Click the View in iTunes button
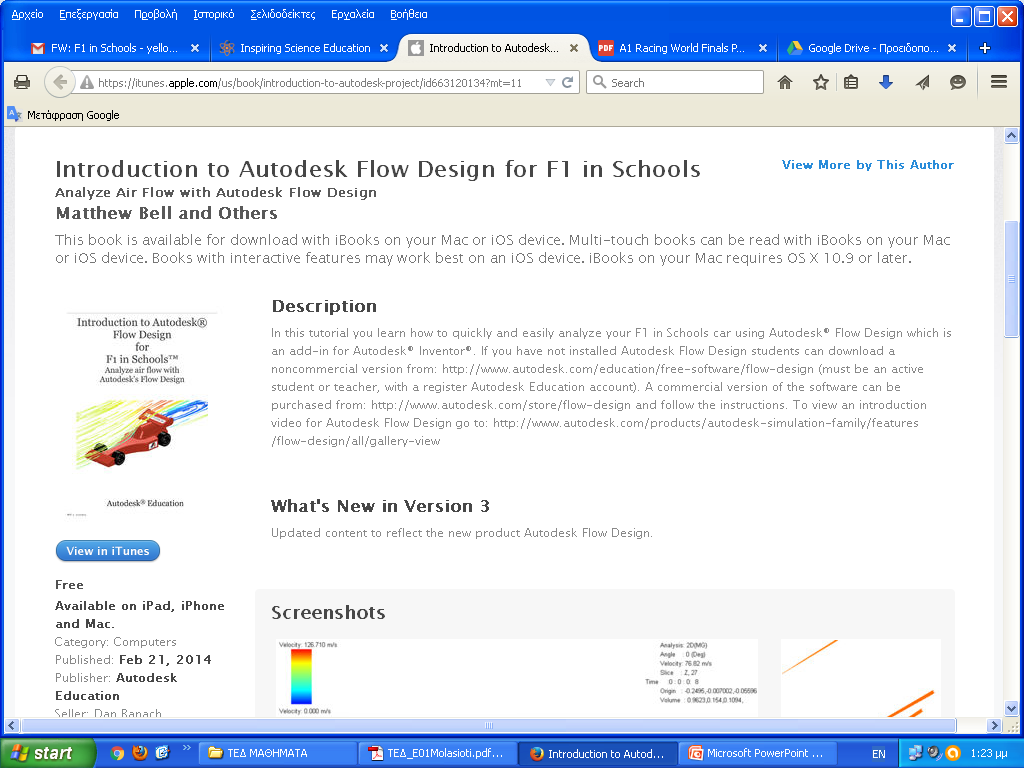 [x=108, y=551]
